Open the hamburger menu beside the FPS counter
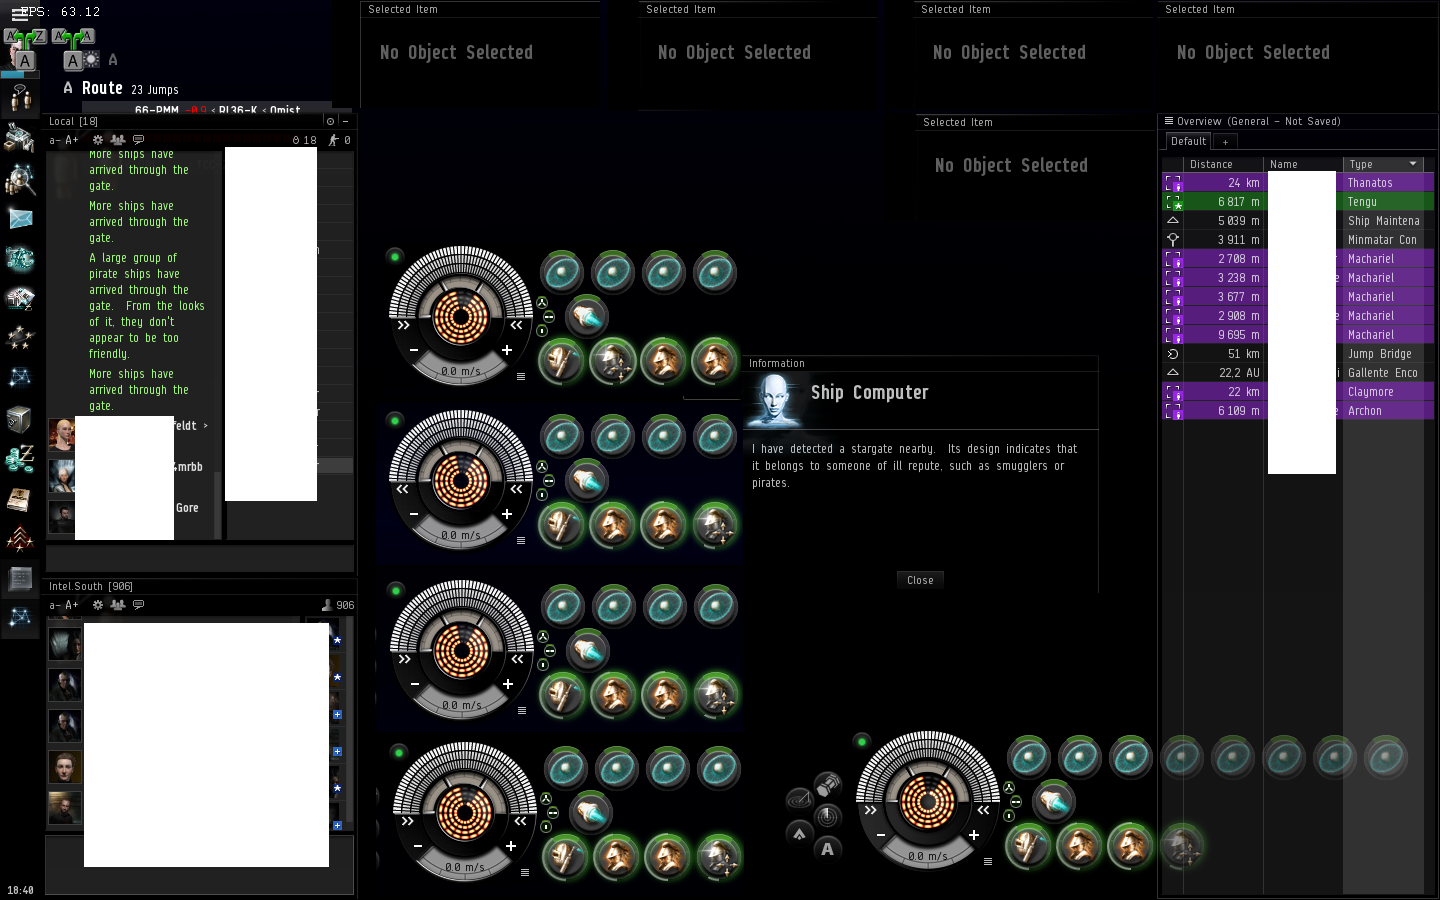The height and width of the screenshot is (900, 1440). 18,14
